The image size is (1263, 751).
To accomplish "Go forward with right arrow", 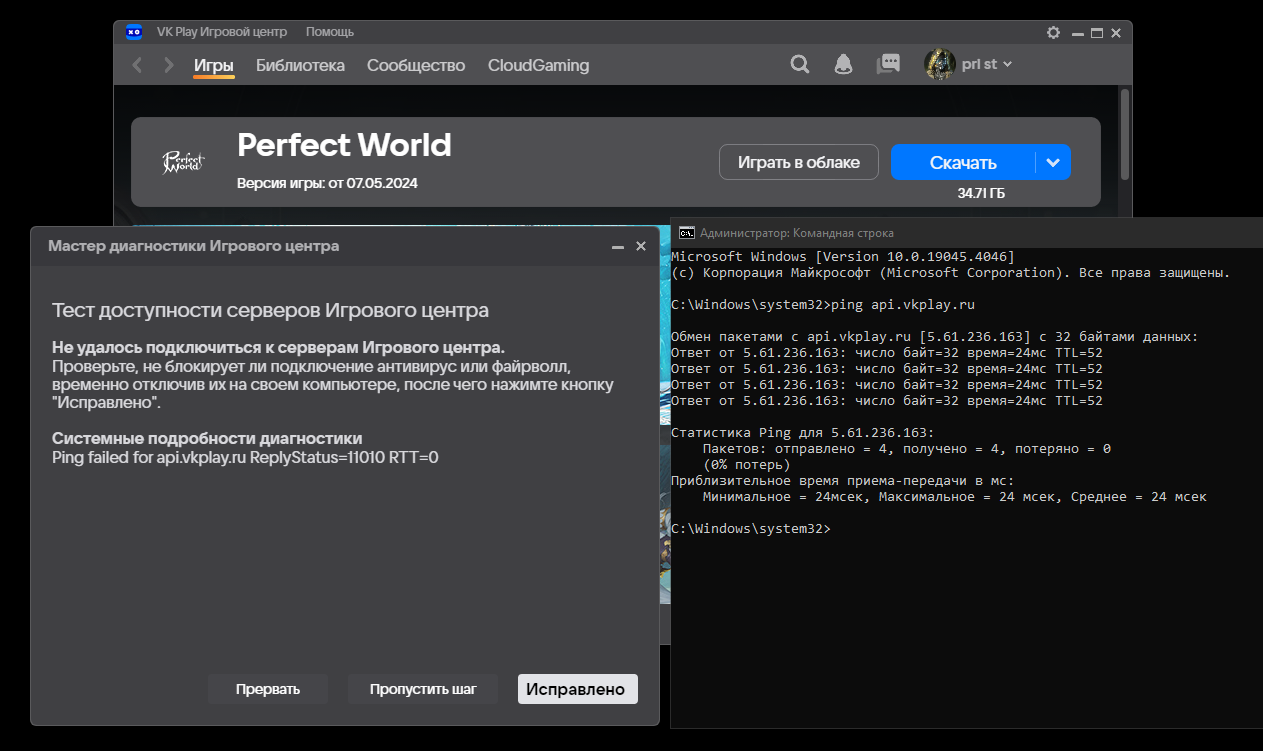I will [168, 65].
